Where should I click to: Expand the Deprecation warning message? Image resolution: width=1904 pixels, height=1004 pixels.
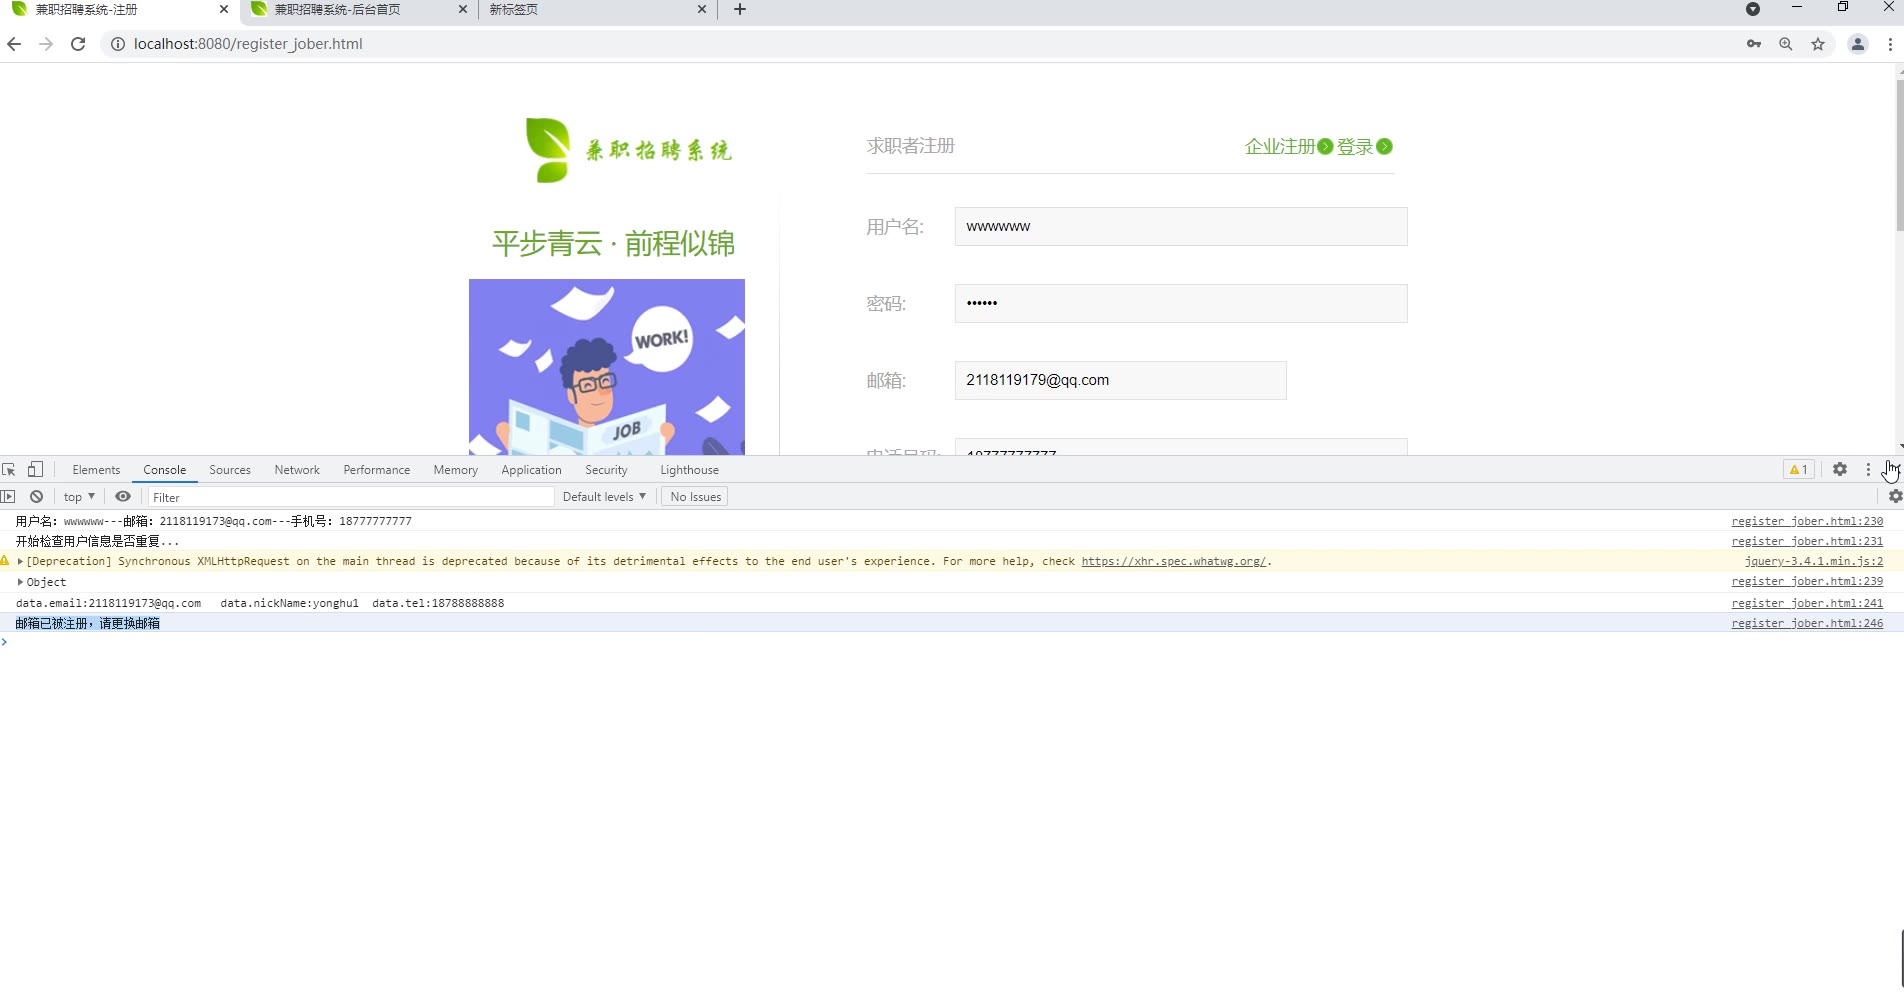[x=20, y=562]
